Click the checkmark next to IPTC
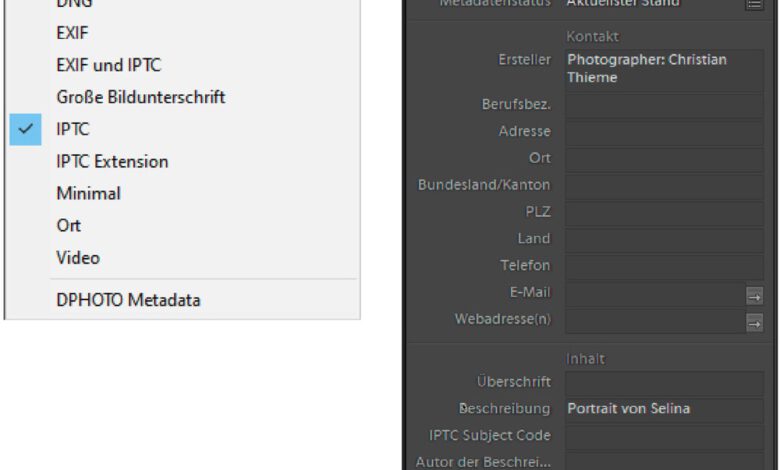 tap(26, 129)
